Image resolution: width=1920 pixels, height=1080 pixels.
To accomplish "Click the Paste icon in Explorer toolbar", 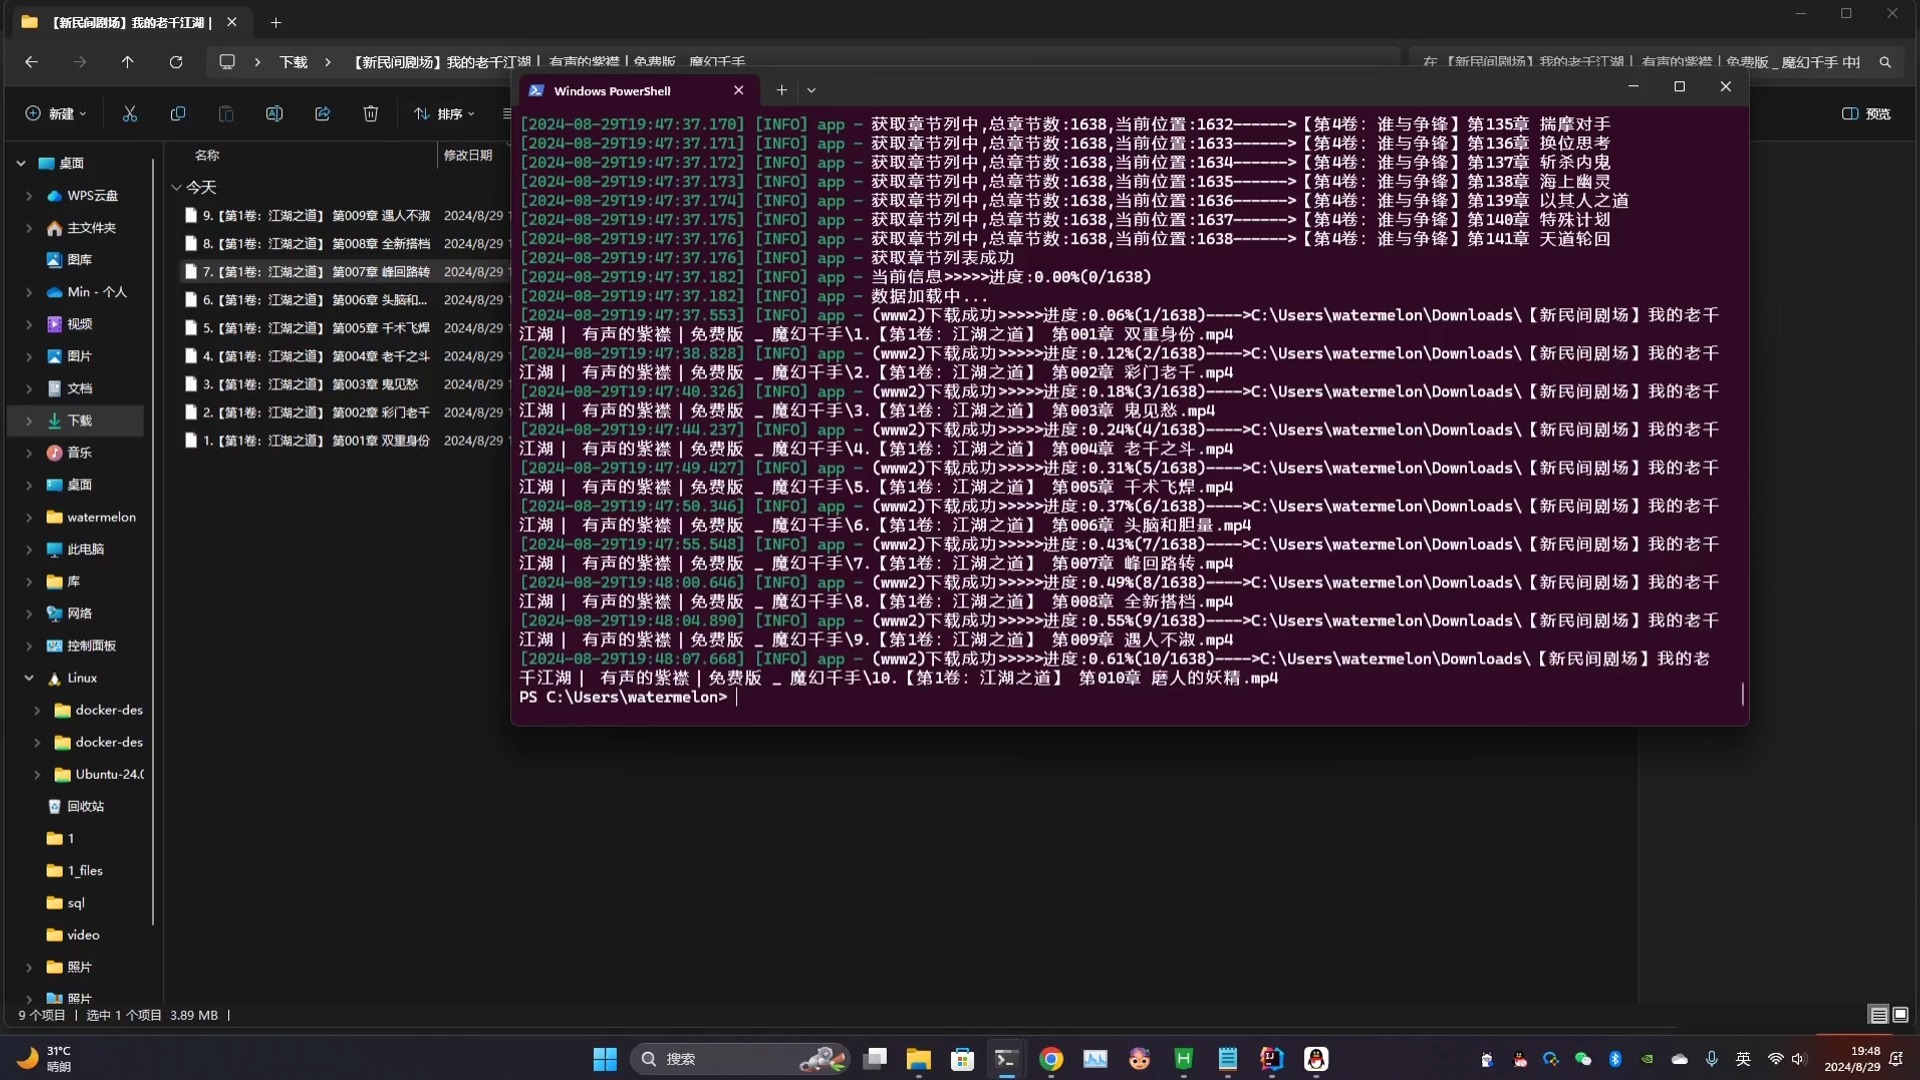I will 226,114.
